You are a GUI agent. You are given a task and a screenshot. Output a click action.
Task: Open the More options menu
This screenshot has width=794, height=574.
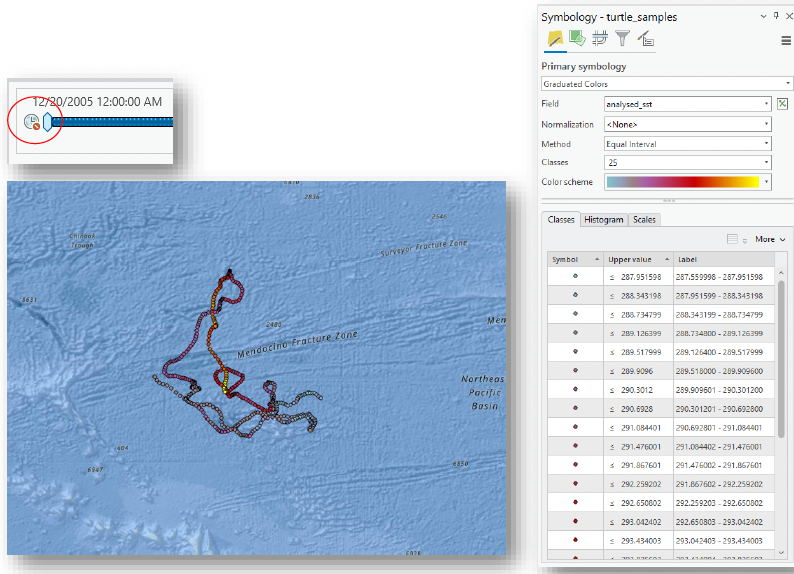770,240
